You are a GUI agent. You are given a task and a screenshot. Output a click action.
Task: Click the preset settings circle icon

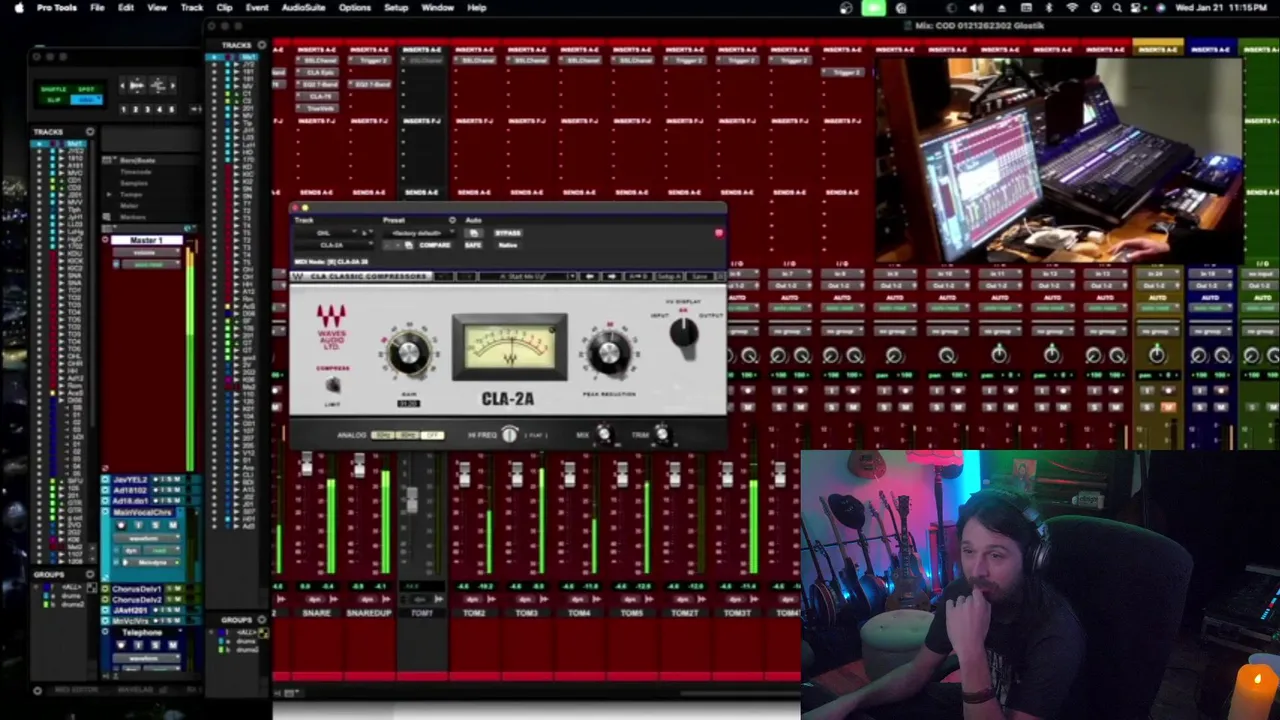(453, 220)
